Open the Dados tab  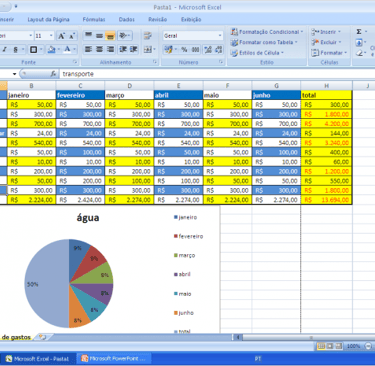(127, 20)
